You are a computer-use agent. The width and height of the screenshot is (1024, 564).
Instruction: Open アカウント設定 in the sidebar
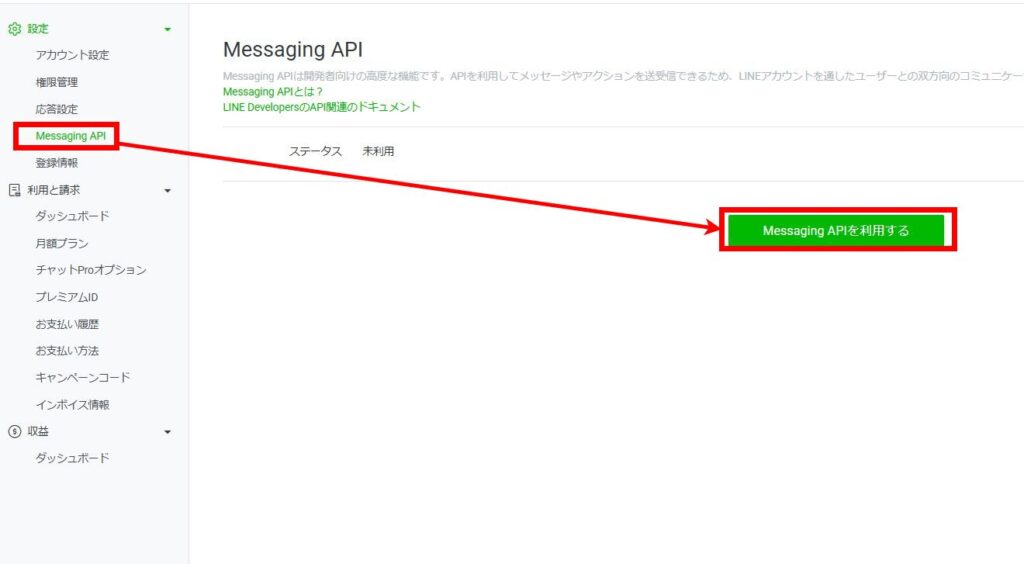(72, 55)
